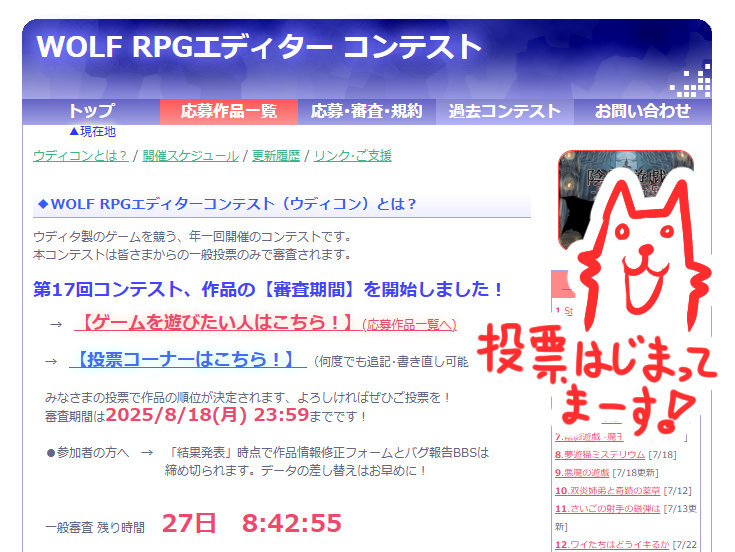735x552 pixels.
Task: Go to the 過去コンテスト tab
Action: 504,112
